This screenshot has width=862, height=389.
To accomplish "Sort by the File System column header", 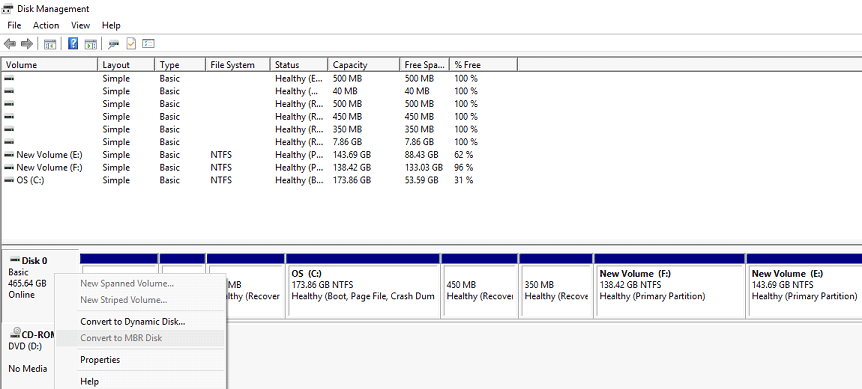I will pyautogui.click(x=238, y=65).
